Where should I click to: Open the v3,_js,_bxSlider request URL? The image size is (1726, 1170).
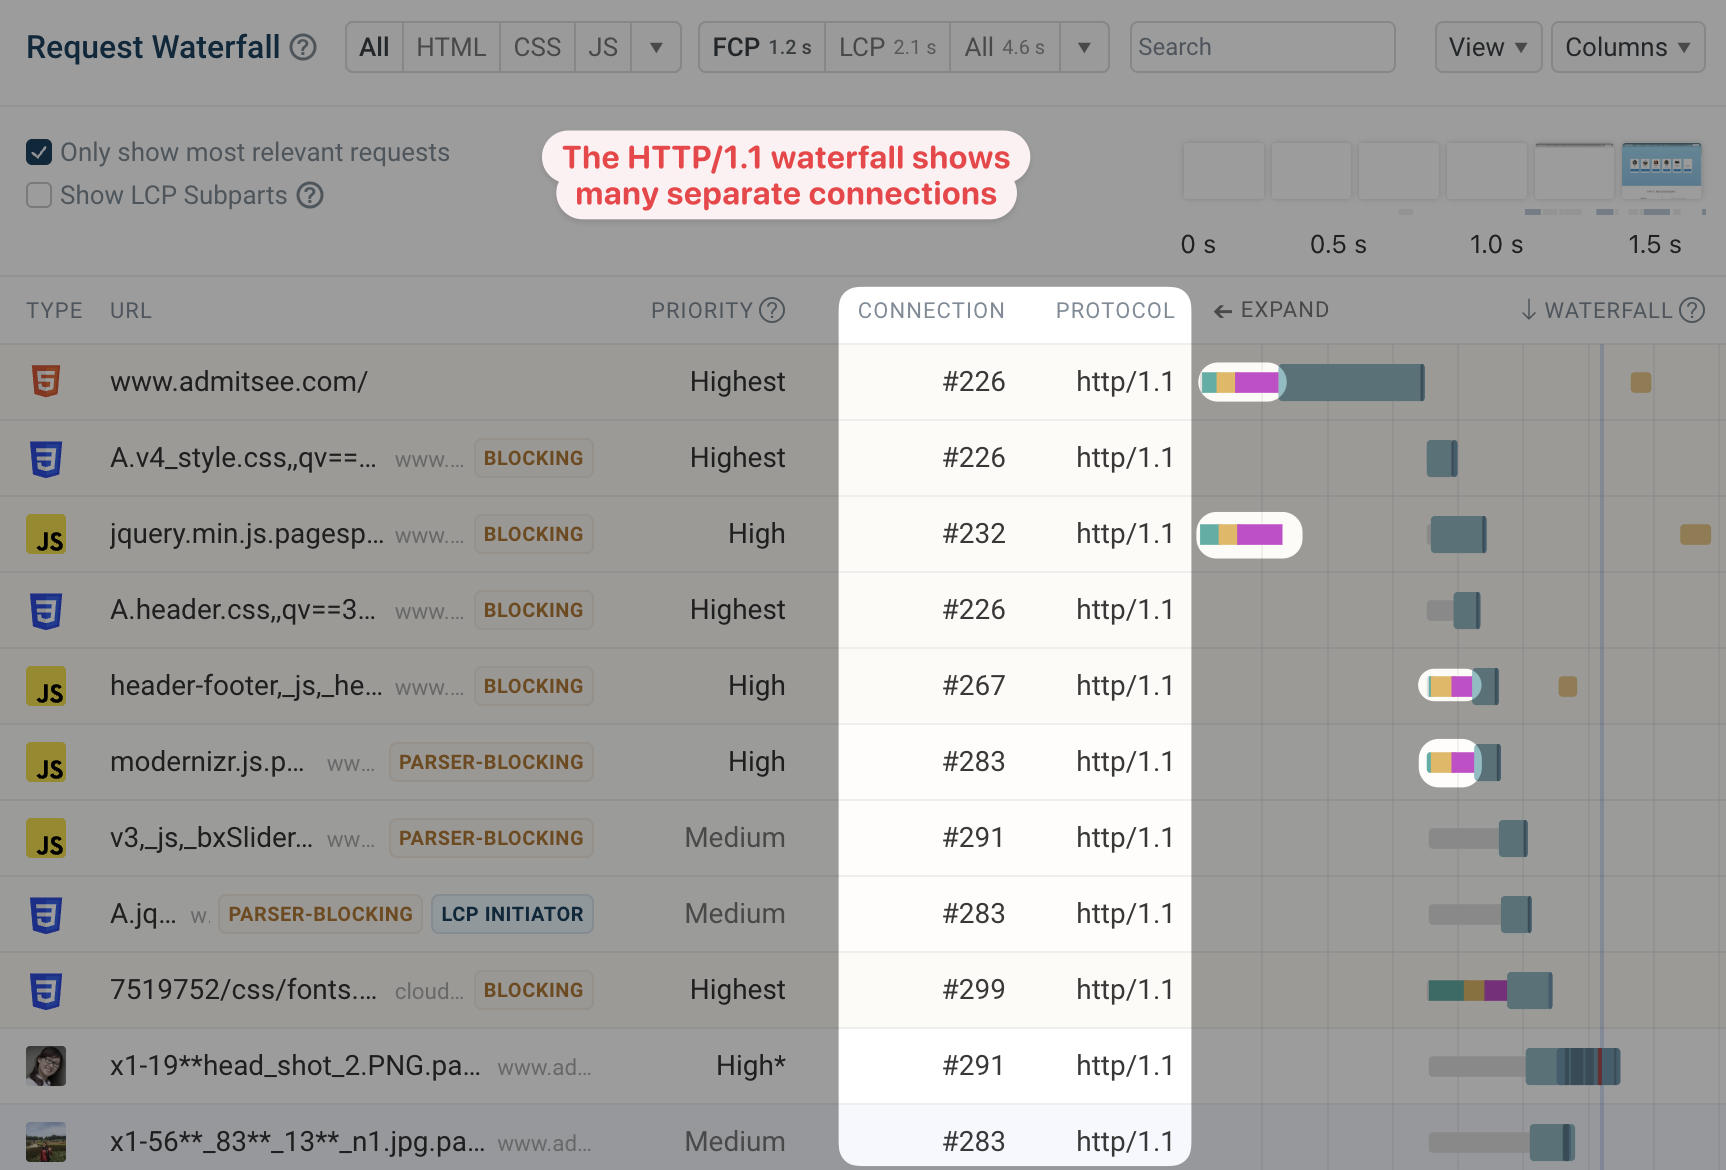click(x=211, y=838)
